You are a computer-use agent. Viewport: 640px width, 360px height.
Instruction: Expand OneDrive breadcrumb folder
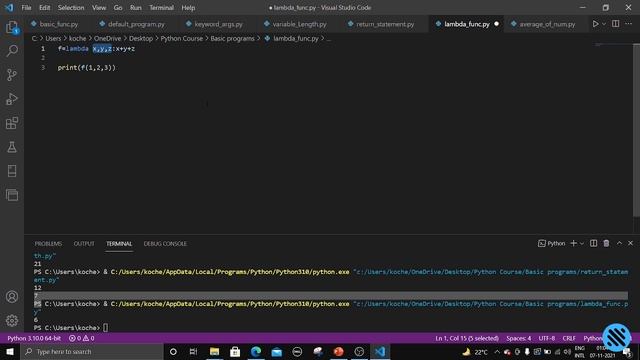pyautogui.click(x=107, y=38)
